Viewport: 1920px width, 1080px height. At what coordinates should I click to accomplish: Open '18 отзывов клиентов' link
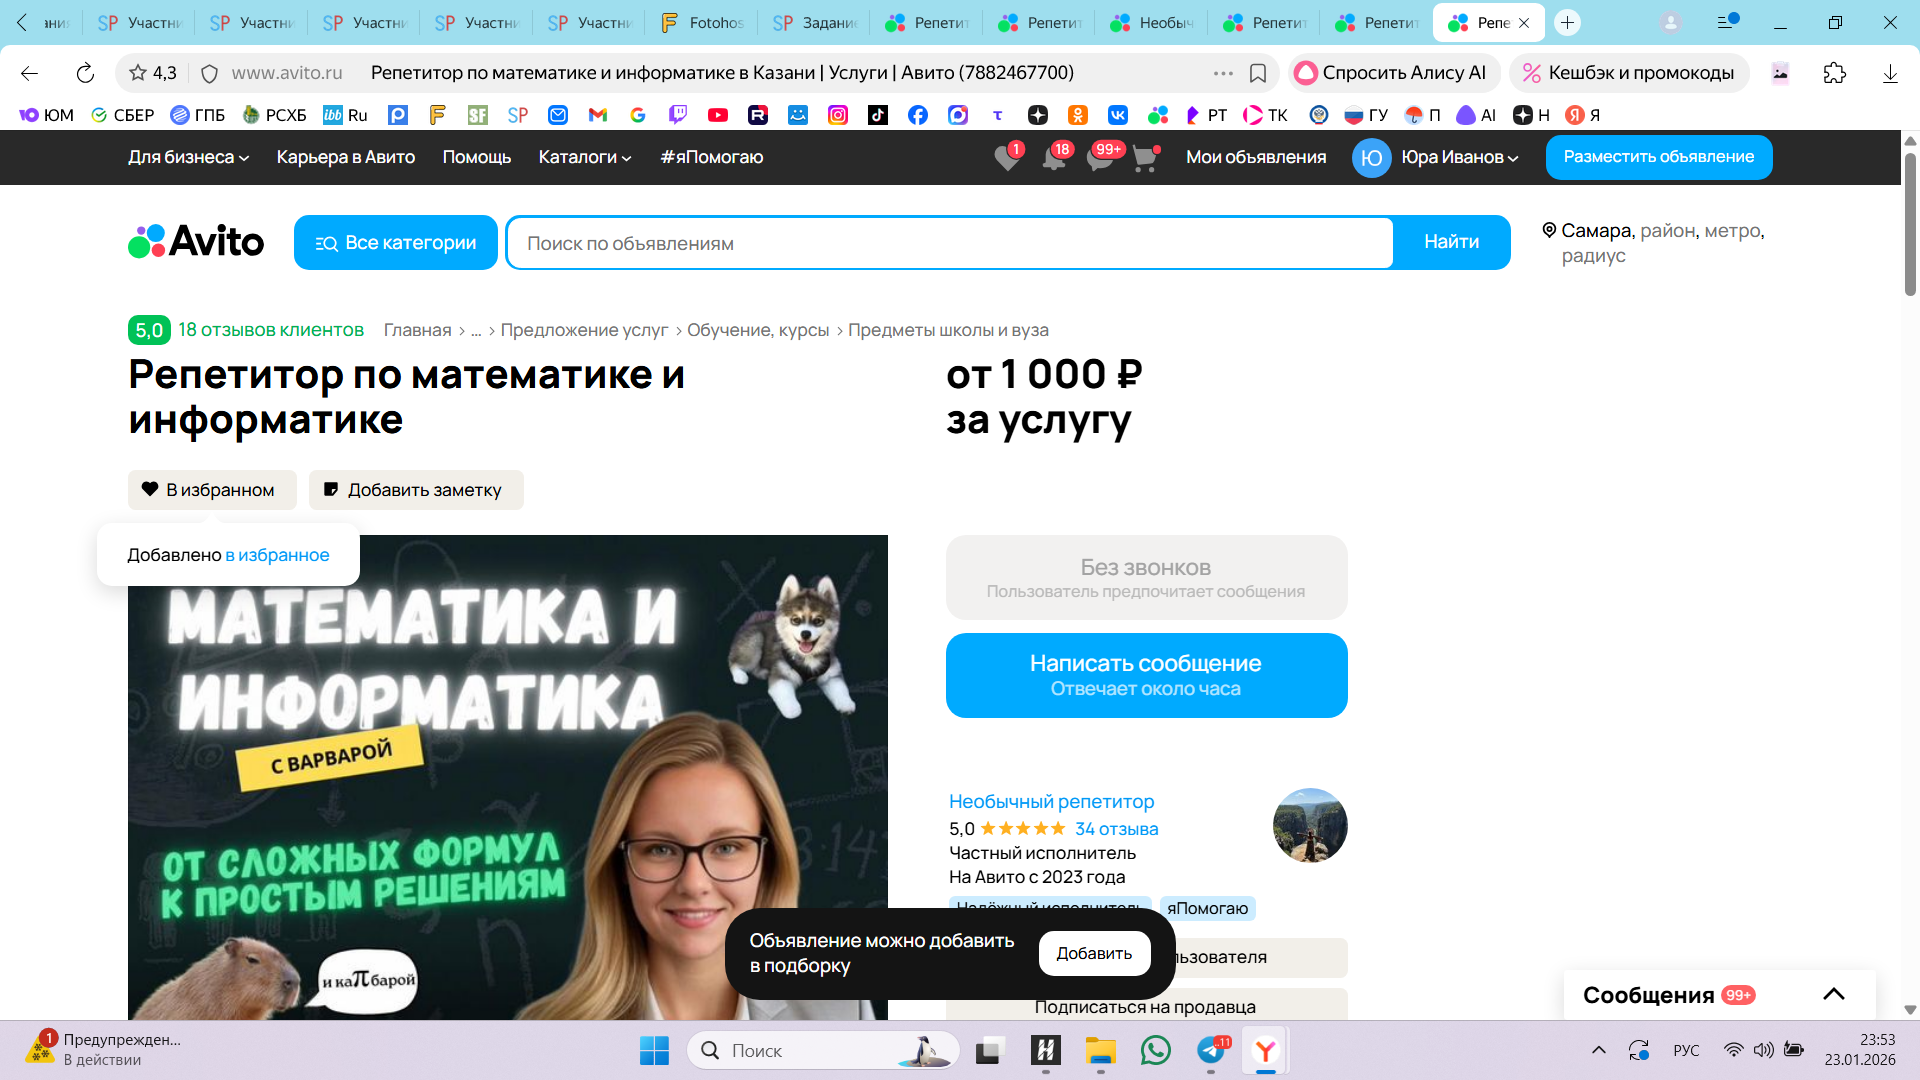tap(270, 330)
